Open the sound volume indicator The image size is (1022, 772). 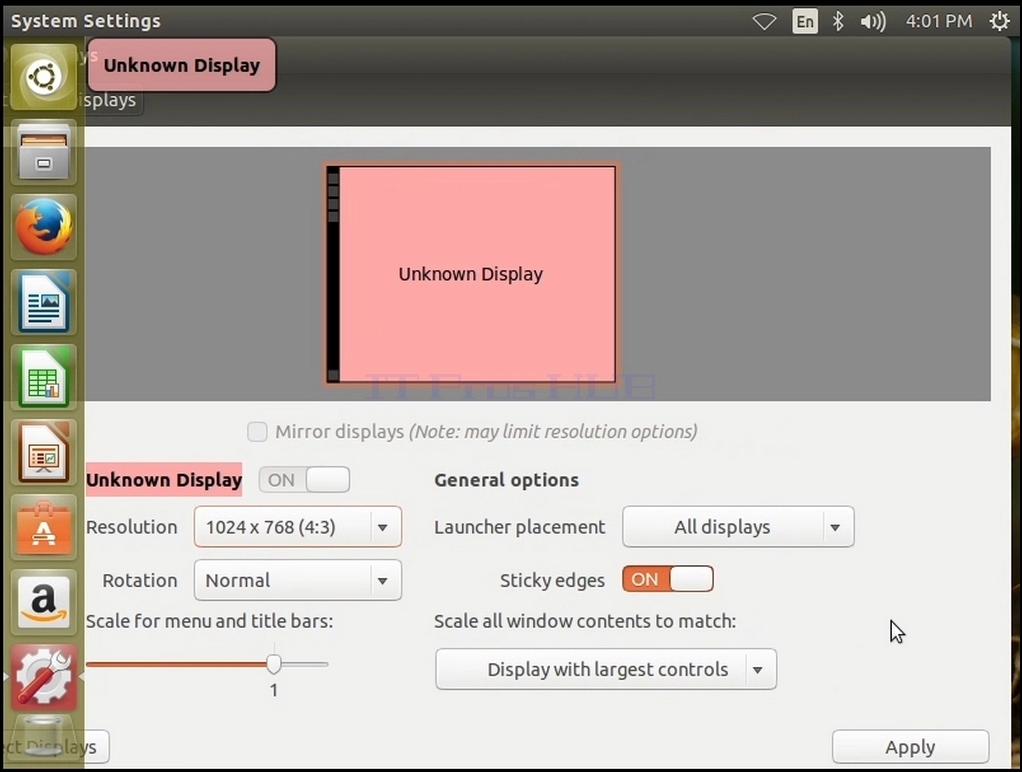click(x=873, y=22)
